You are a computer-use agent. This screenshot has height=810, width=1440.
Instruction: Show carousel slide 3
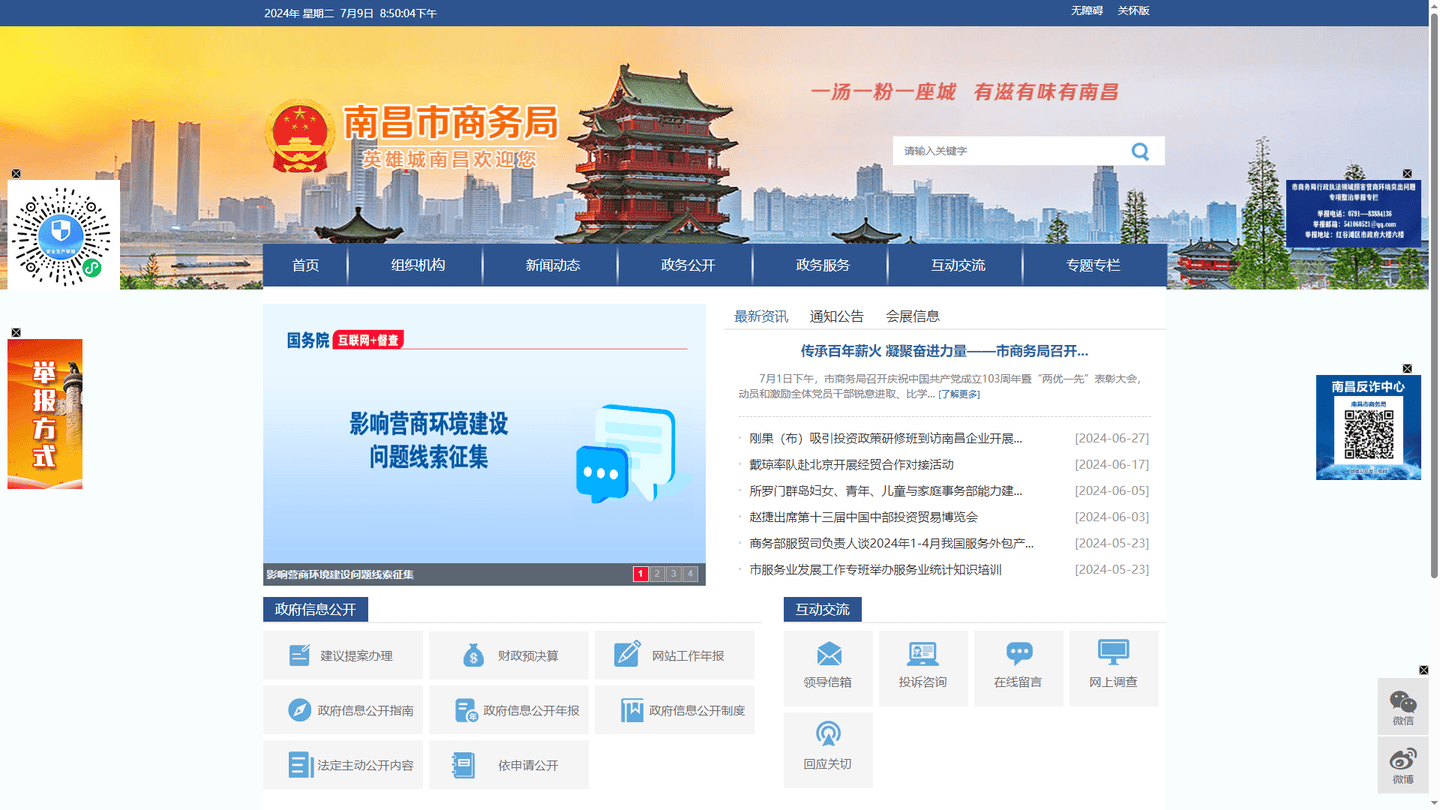click(674, 574)
